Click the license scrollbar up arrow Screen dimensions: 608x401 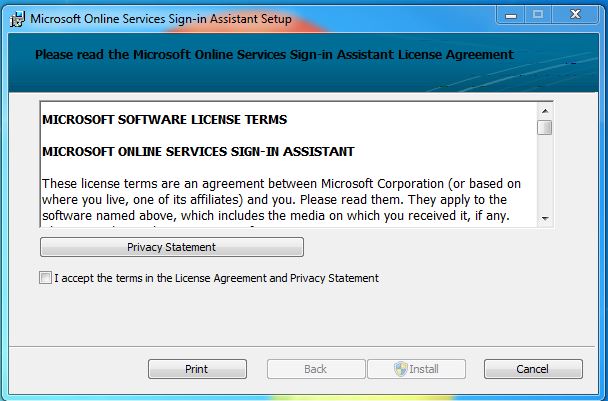point(545,110)
